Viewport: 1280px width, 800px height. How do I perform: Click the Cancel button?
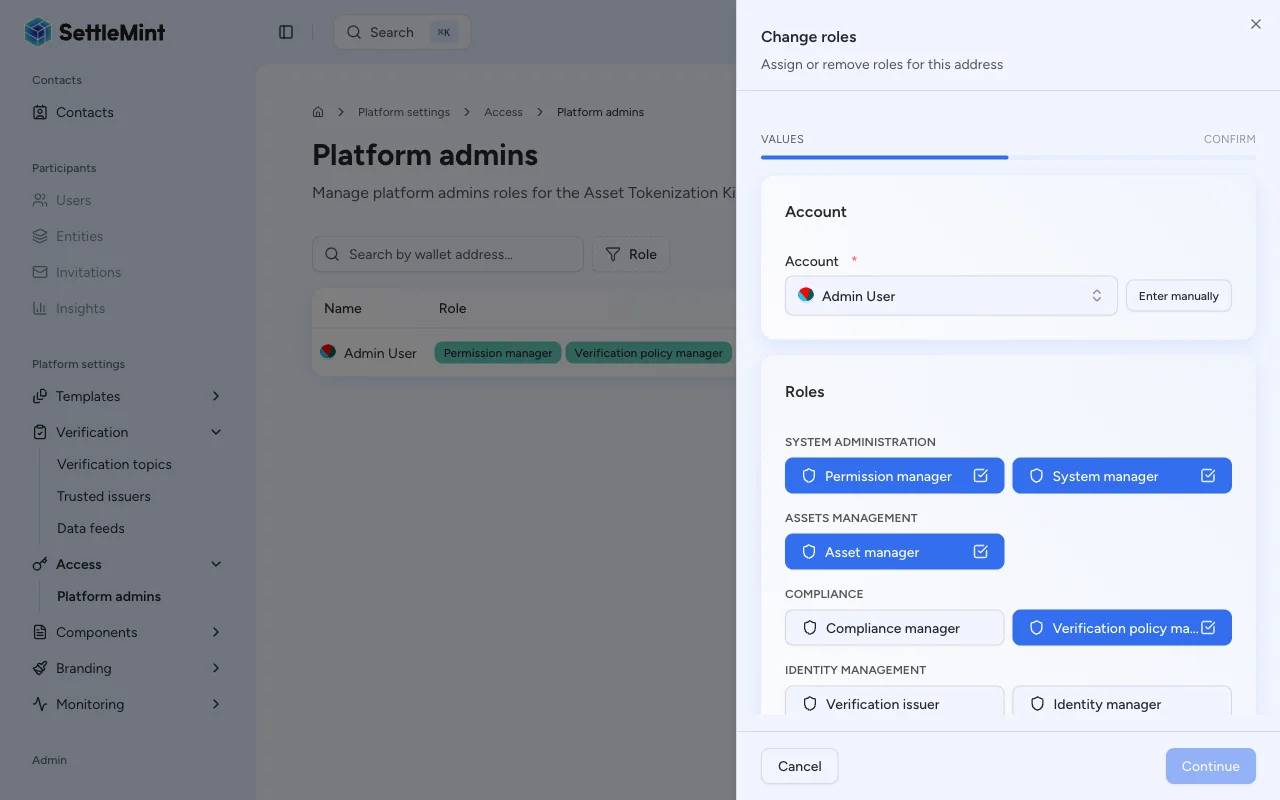pyautogui.click(x=799, y=766)
